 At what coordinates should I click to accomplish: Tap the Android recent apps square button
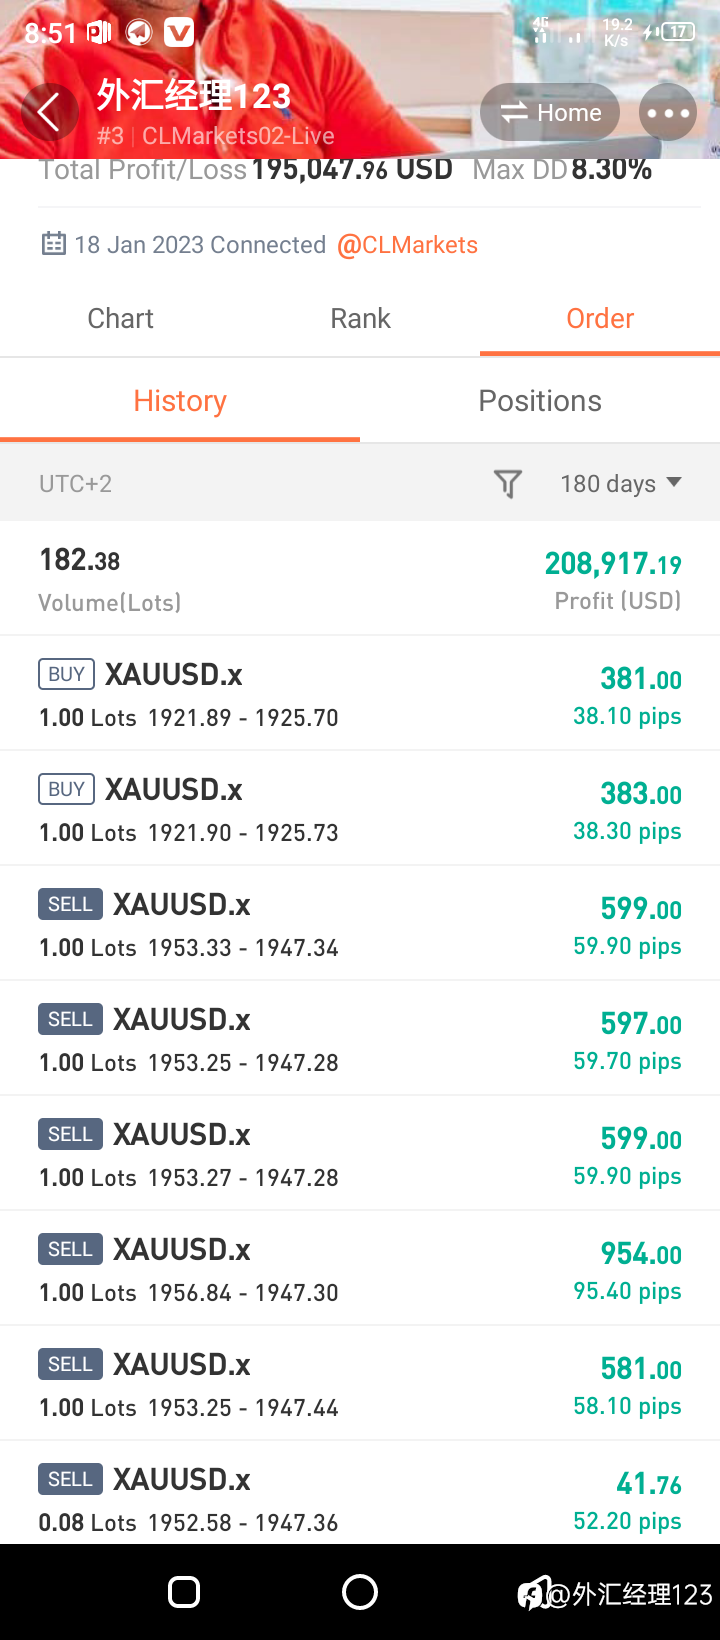coord(184,1592)
